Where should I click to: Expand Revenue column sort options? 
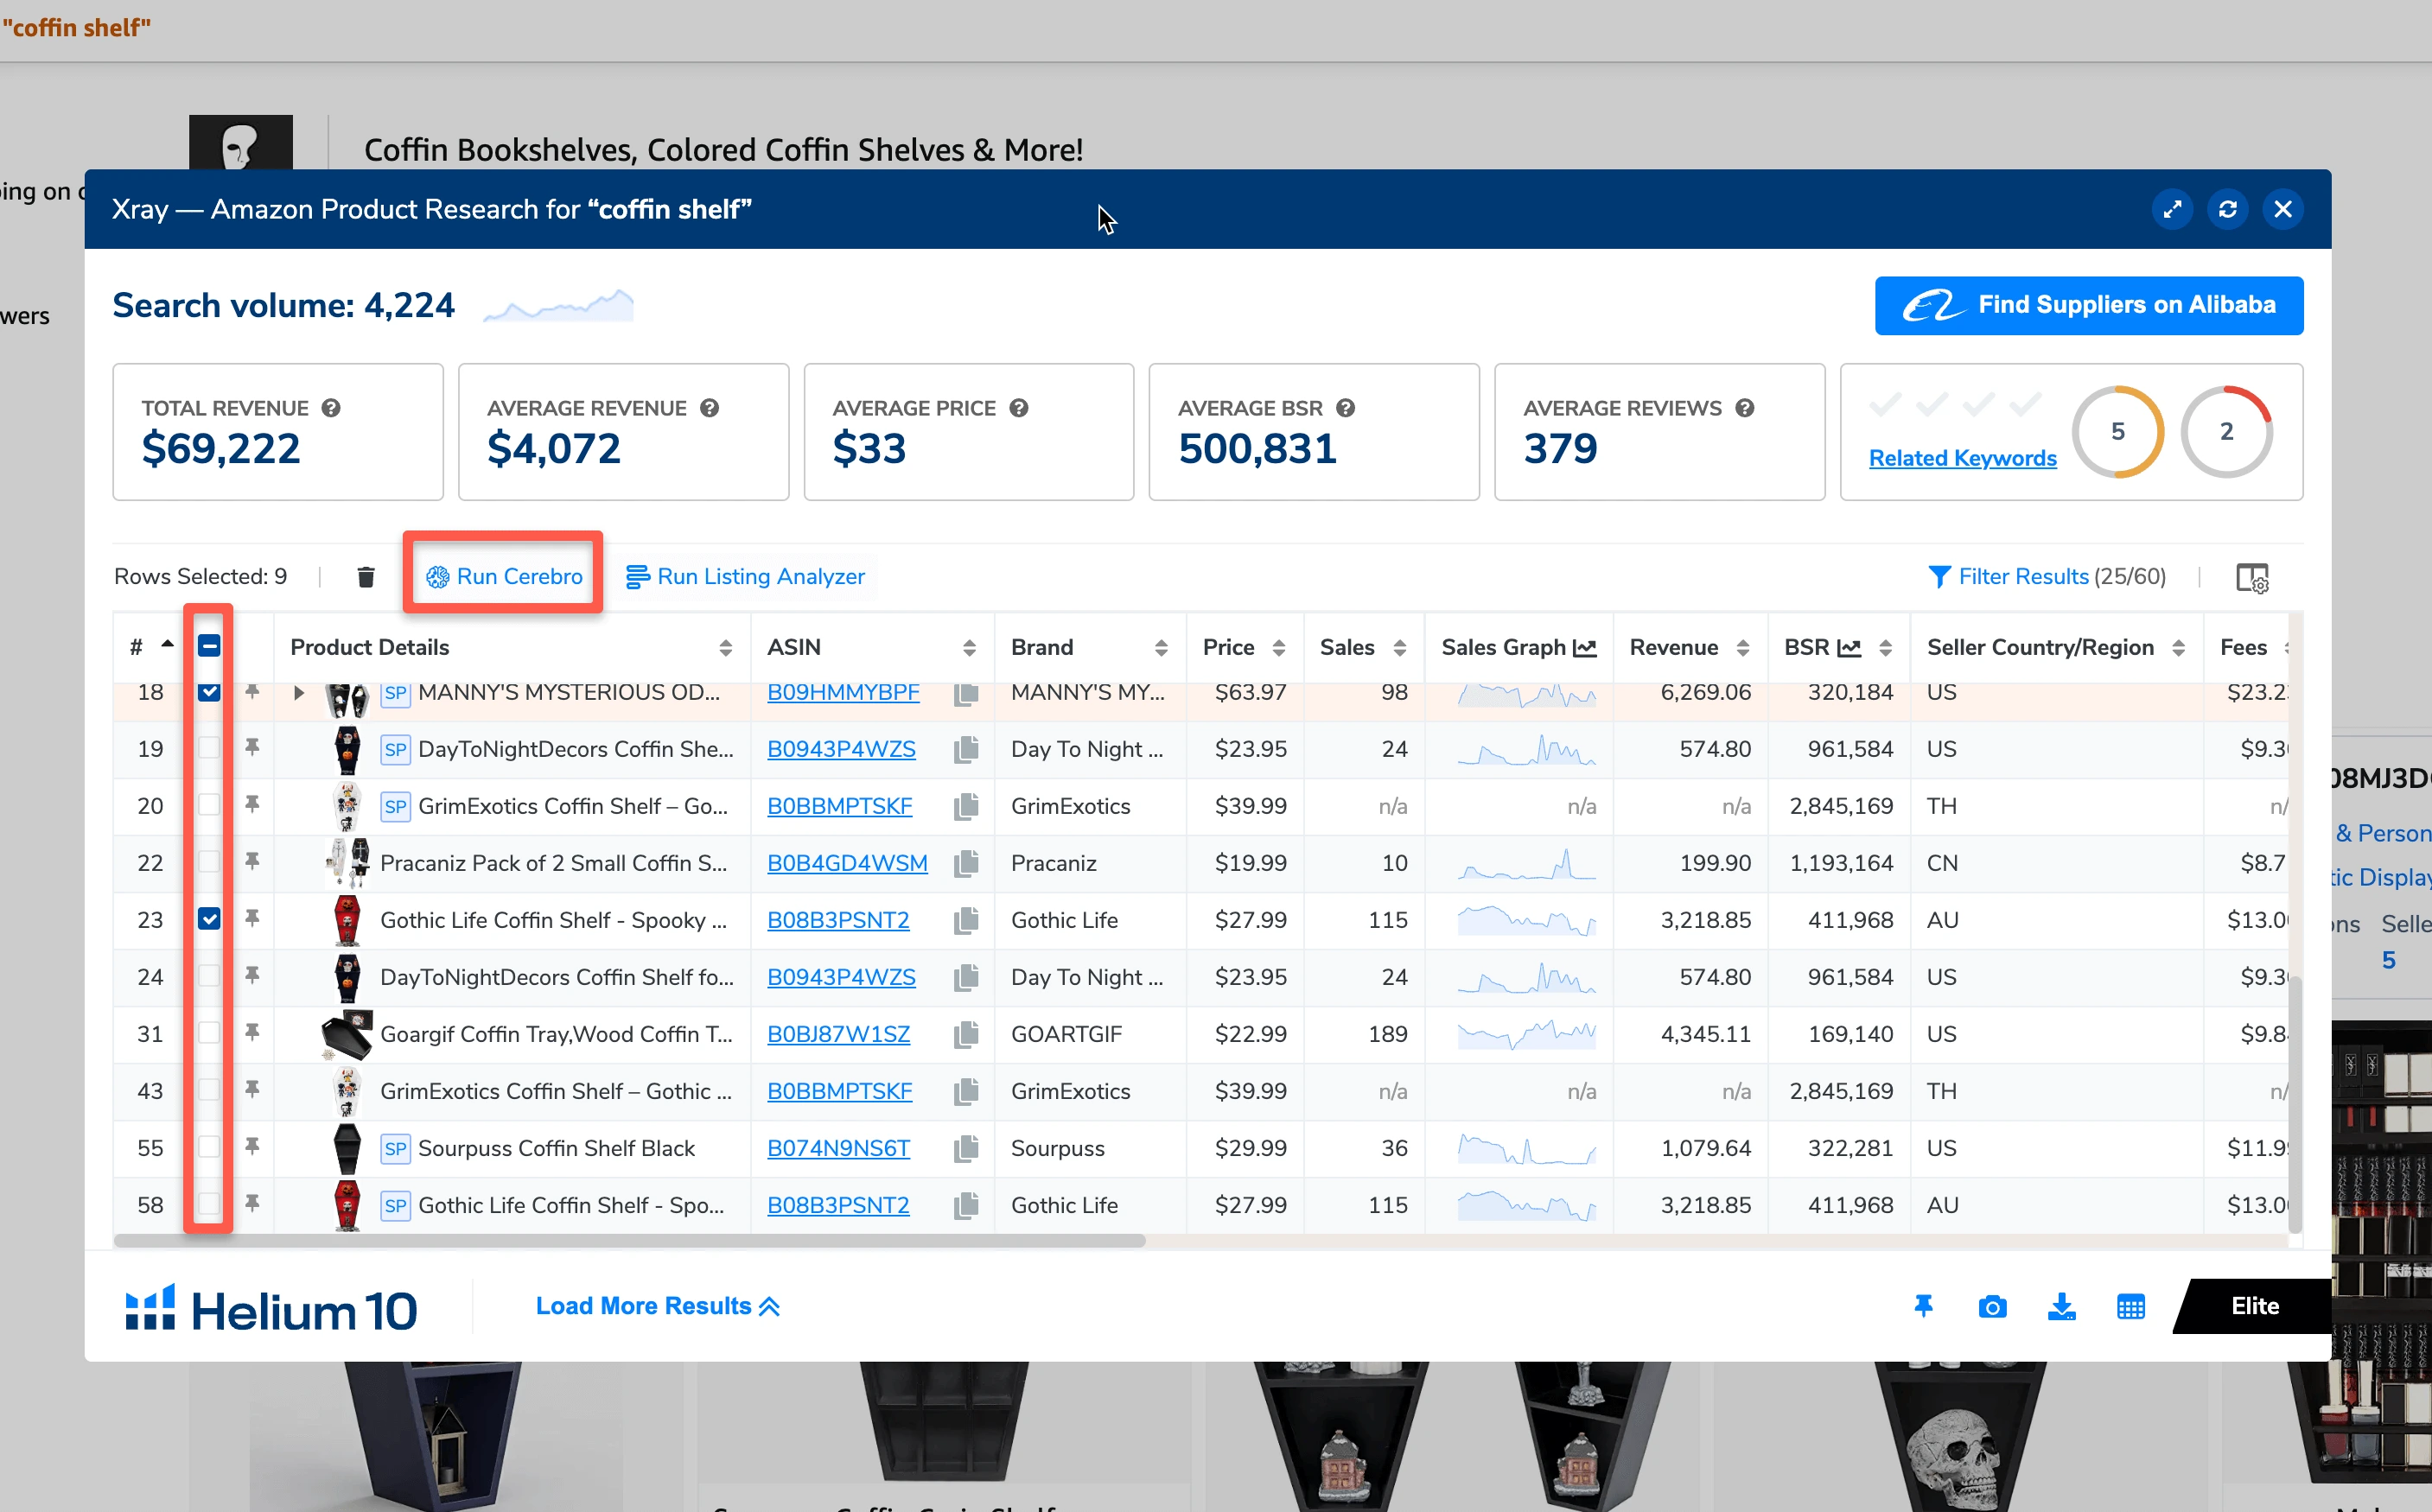pyautogui.click(x=1739, y=646)
